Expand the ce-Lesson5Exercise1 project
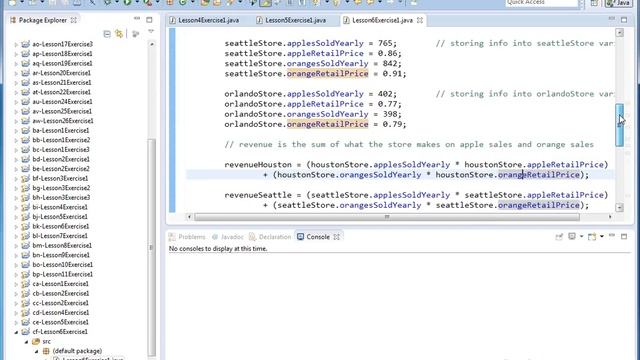The image size is (640, 360). tap(16, 322)
